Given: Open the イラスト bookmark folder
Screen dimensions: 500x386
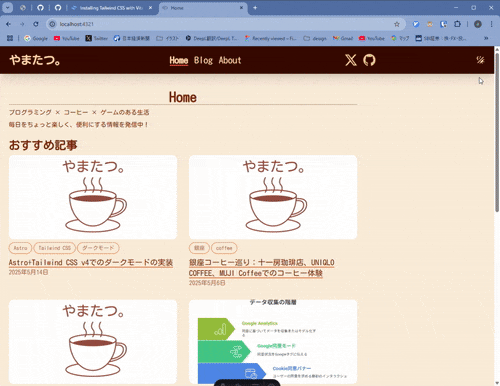Looking at the screenshot, I should (x=168, y=38).
